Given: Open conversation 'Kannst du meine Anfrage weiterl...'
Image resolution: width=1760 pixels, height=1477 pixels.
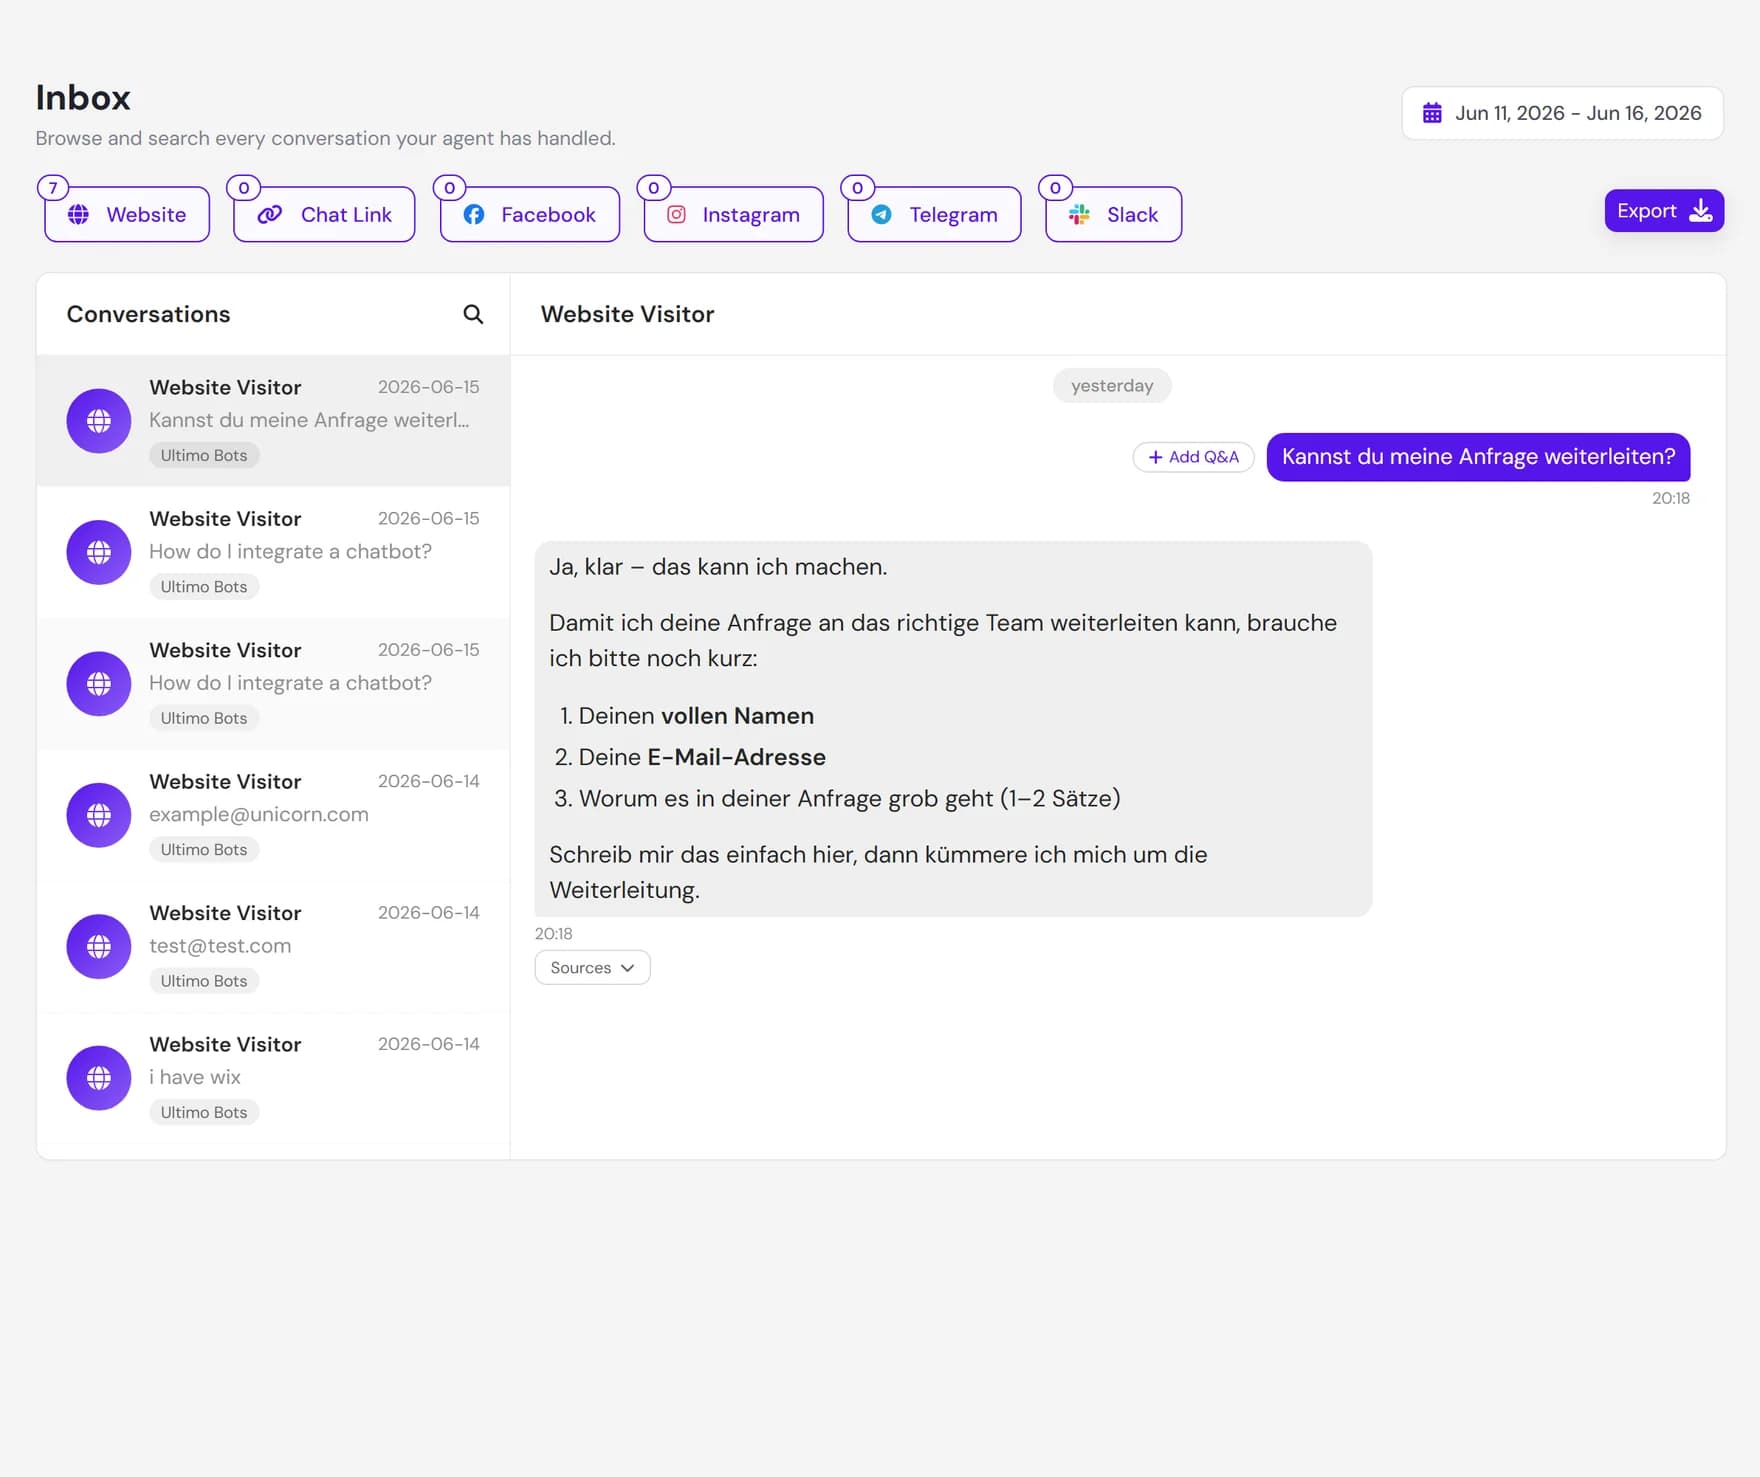Looking at the screenshot, I should pyautogui.click(x=273, y=421).
